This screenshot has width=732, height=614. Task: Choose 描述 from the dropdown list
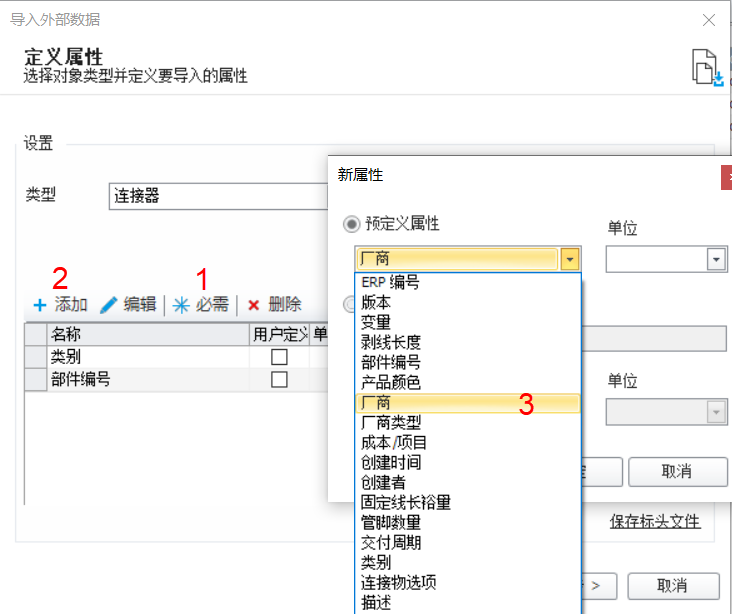tap(468, 603)
